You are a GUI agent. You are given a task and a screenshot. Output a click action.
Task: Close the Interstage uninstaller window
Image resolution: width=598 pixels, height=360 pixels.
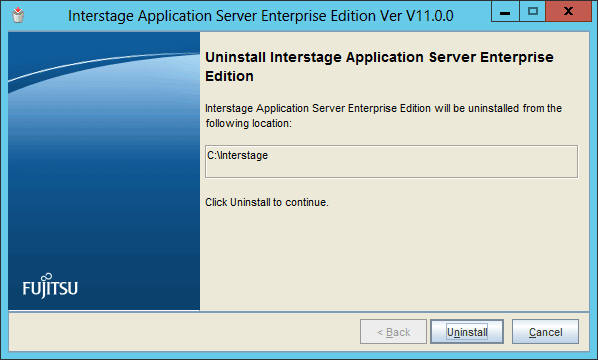click(568, 11)
